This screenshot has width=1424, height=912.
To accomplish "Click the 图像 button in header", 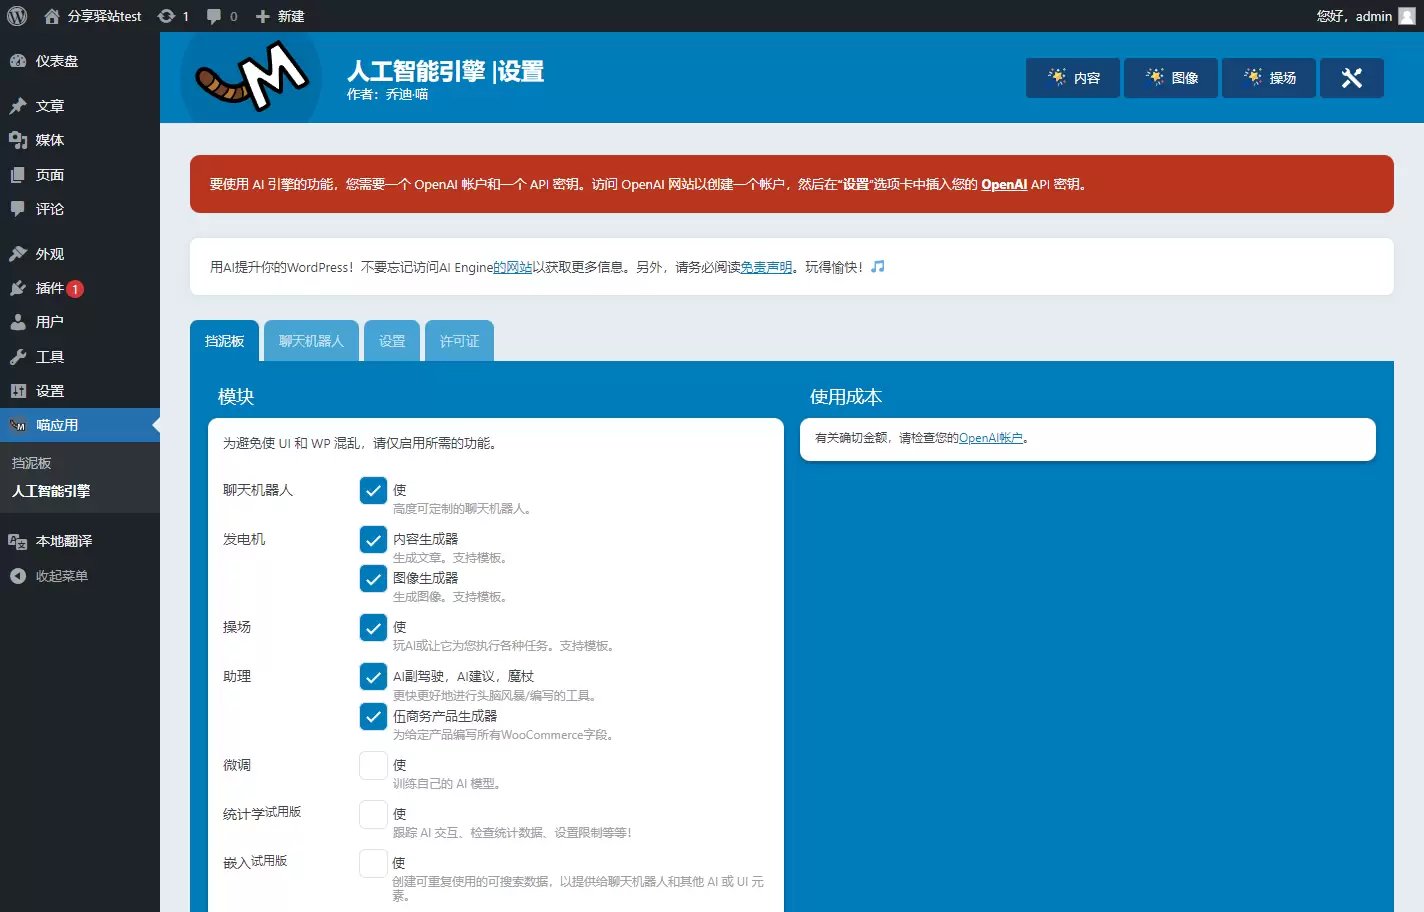I will click(x=1171, y=78).
